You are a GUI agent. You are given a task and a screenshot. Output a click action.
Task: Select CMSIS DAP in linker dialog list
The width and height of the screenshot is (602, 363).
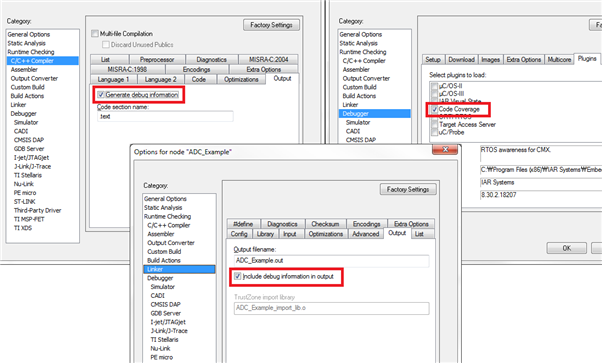tap(165, 304)
